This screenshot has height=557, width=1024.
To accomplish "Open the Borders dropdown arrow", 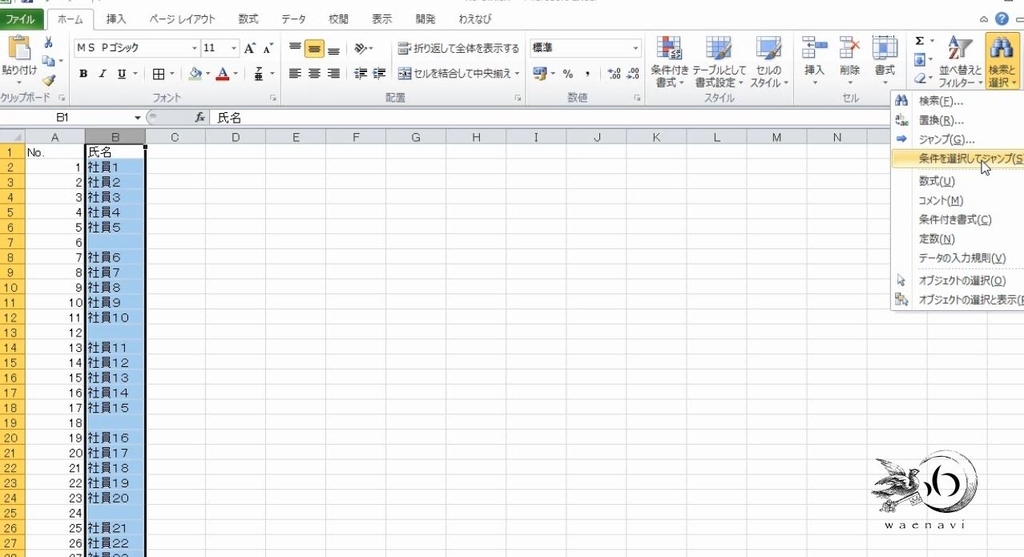I will [172, 74].
